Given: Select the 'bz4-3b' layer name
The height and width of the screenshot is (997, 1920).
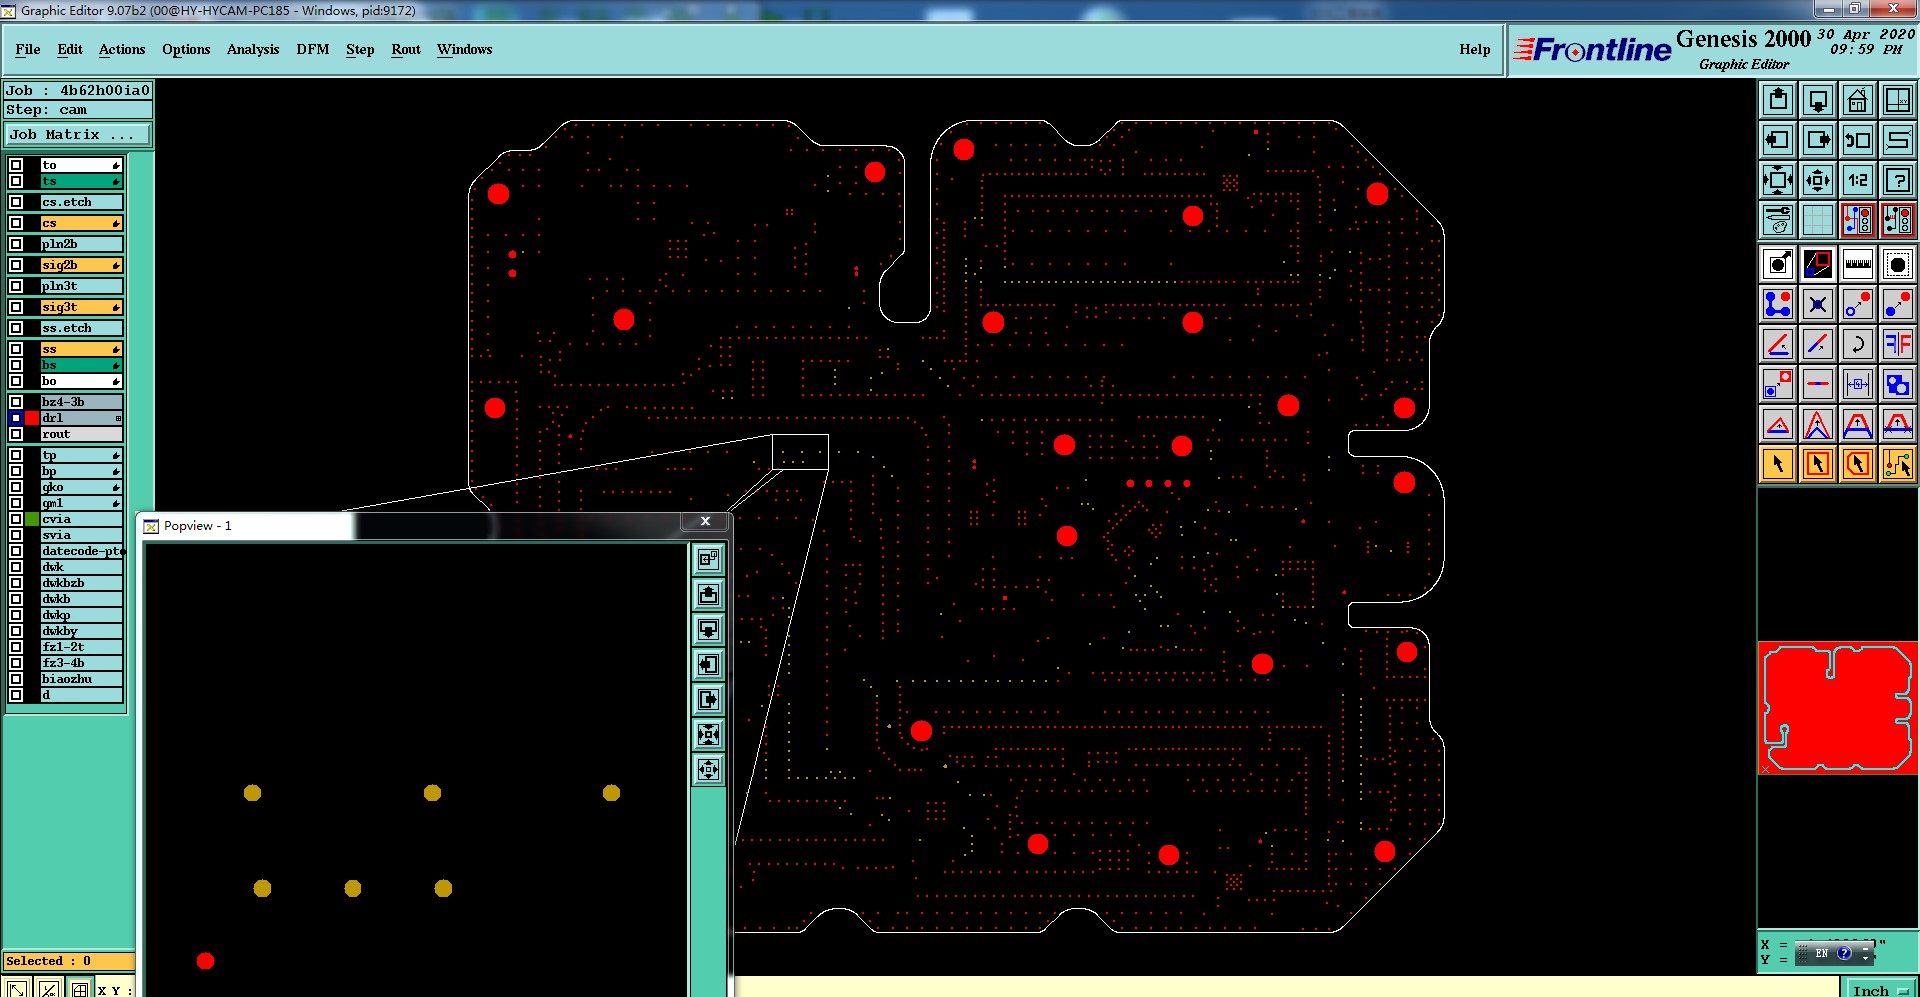Looking at the screenshot, I should coord(81,402).
